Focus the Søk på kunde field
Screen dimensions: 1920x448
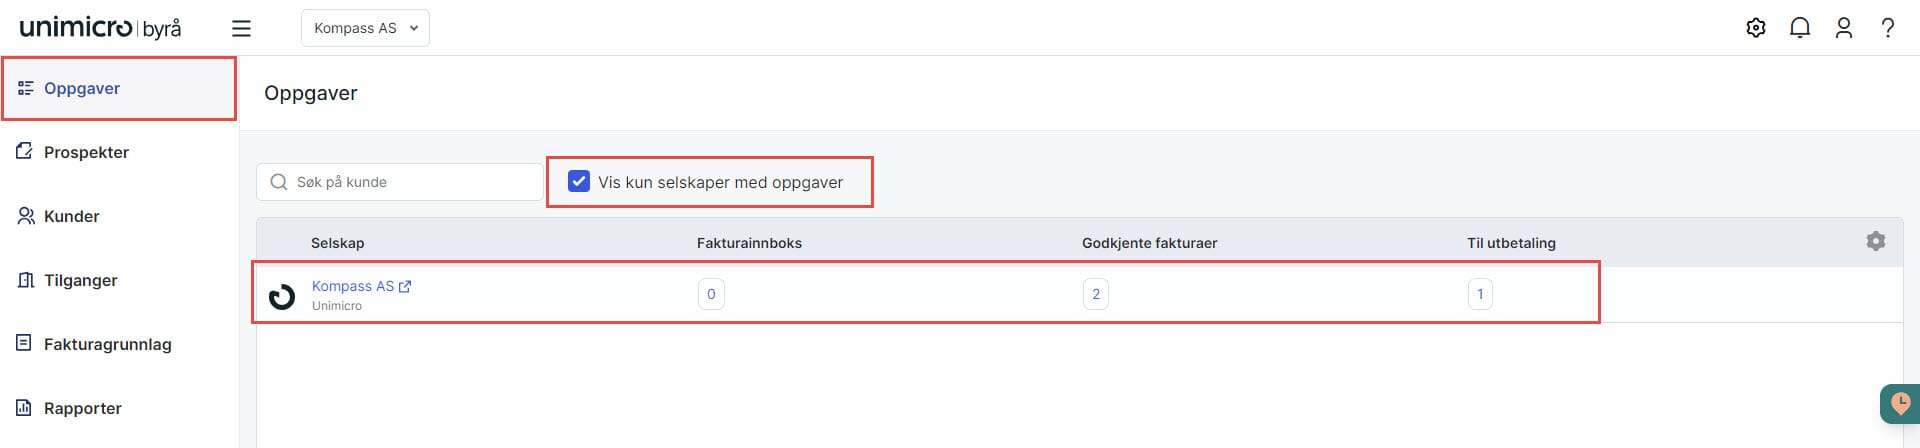400,182
